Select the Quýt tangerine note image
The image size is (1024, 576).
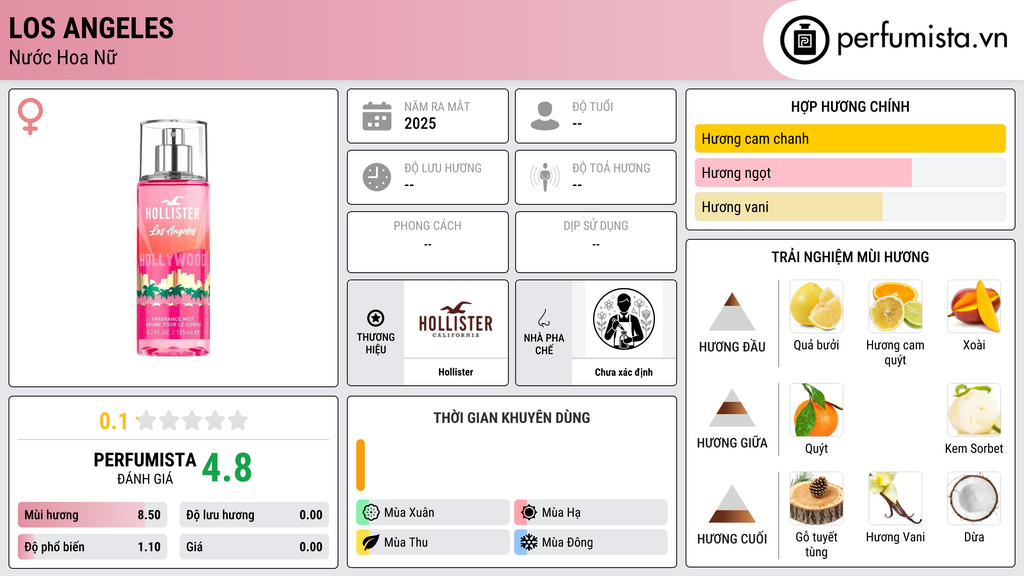816,410
